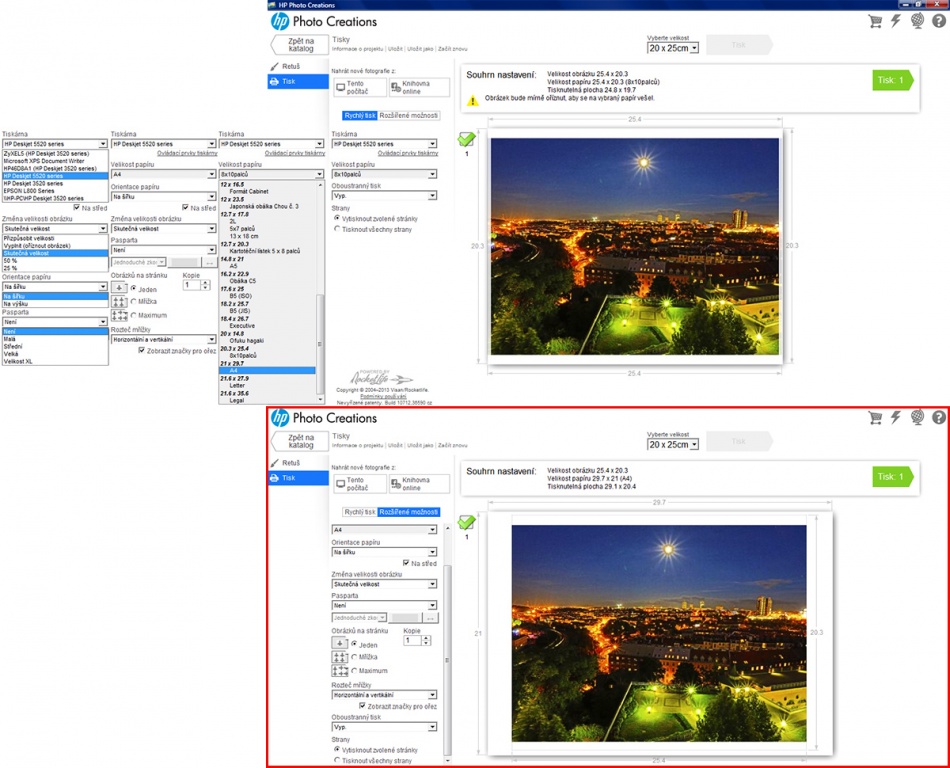The width and height of the screenshot is (950, 768).
Task: Open help question mark in upper window
Action: click(938, 21)
